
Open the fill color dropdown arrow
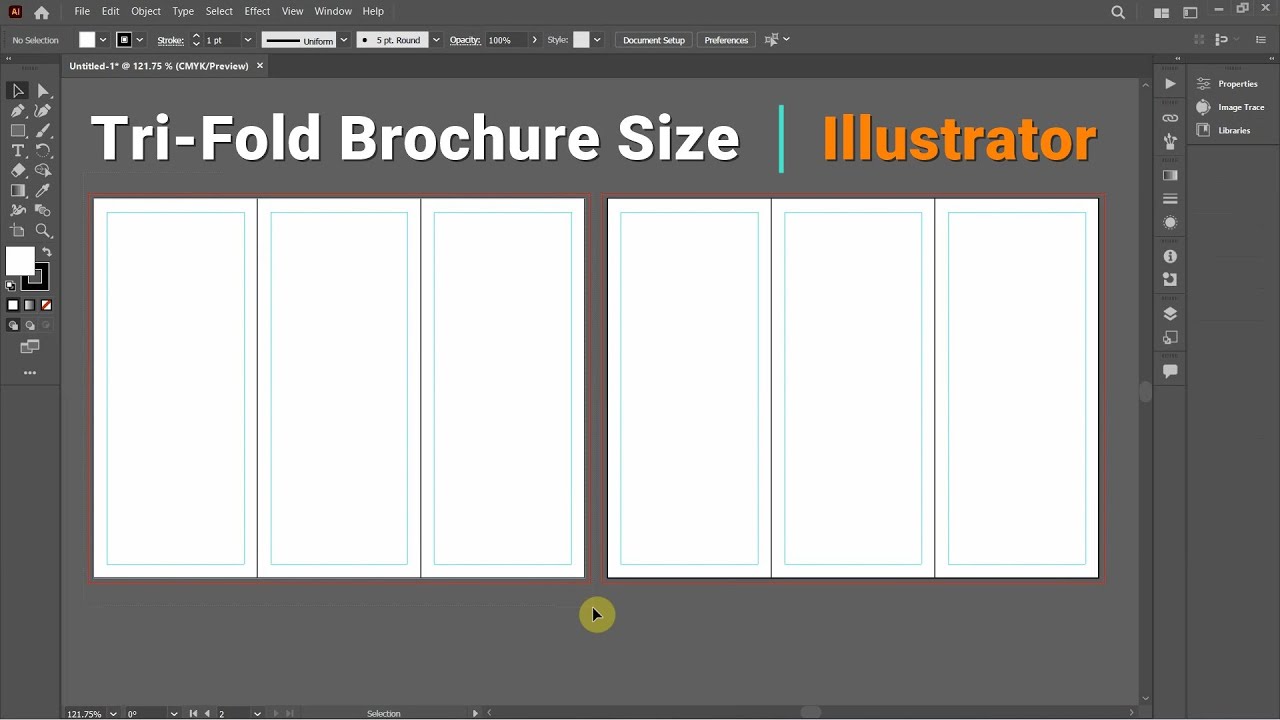pyautogui.click(x=103, y=40)
